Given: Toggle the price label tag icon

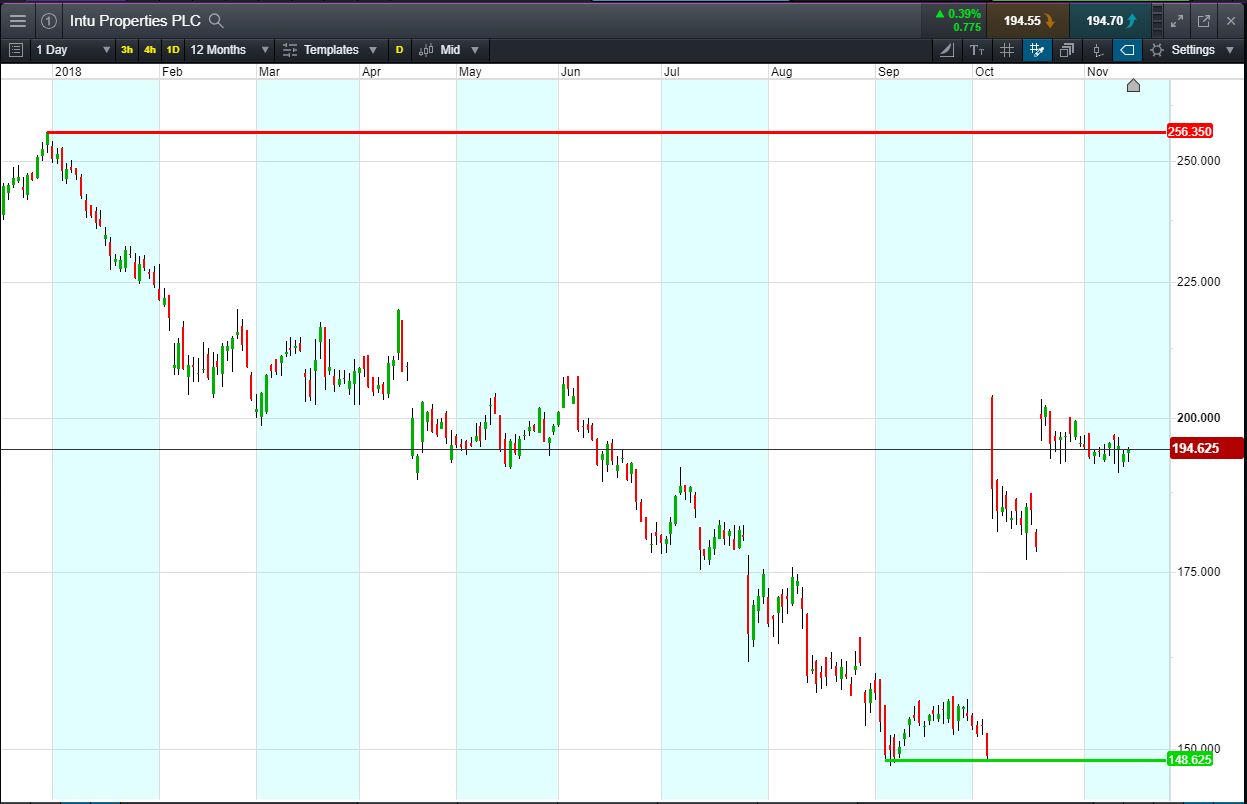Looking at the screenshot, I should click(x=1127, y=49).
